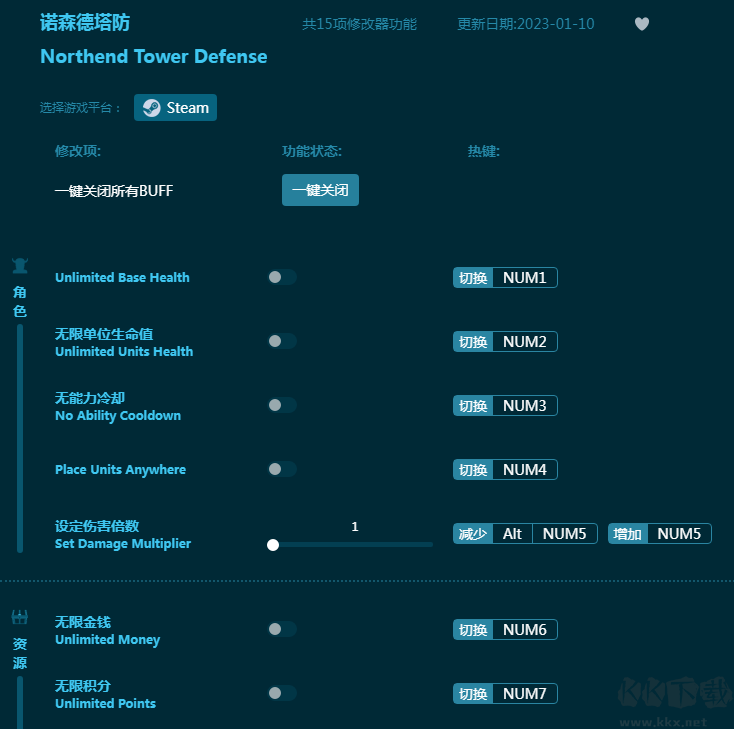Viewport: 734px width, 729px height.
Task: Toggle Unlimited Money switch
Action: tap(282, 630)
